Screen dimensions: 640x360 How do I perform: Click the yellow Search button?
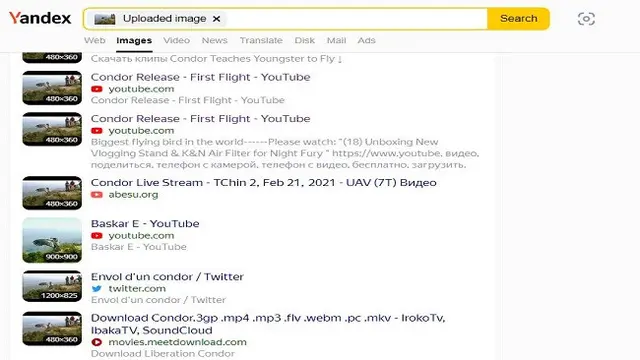[518, 18]
